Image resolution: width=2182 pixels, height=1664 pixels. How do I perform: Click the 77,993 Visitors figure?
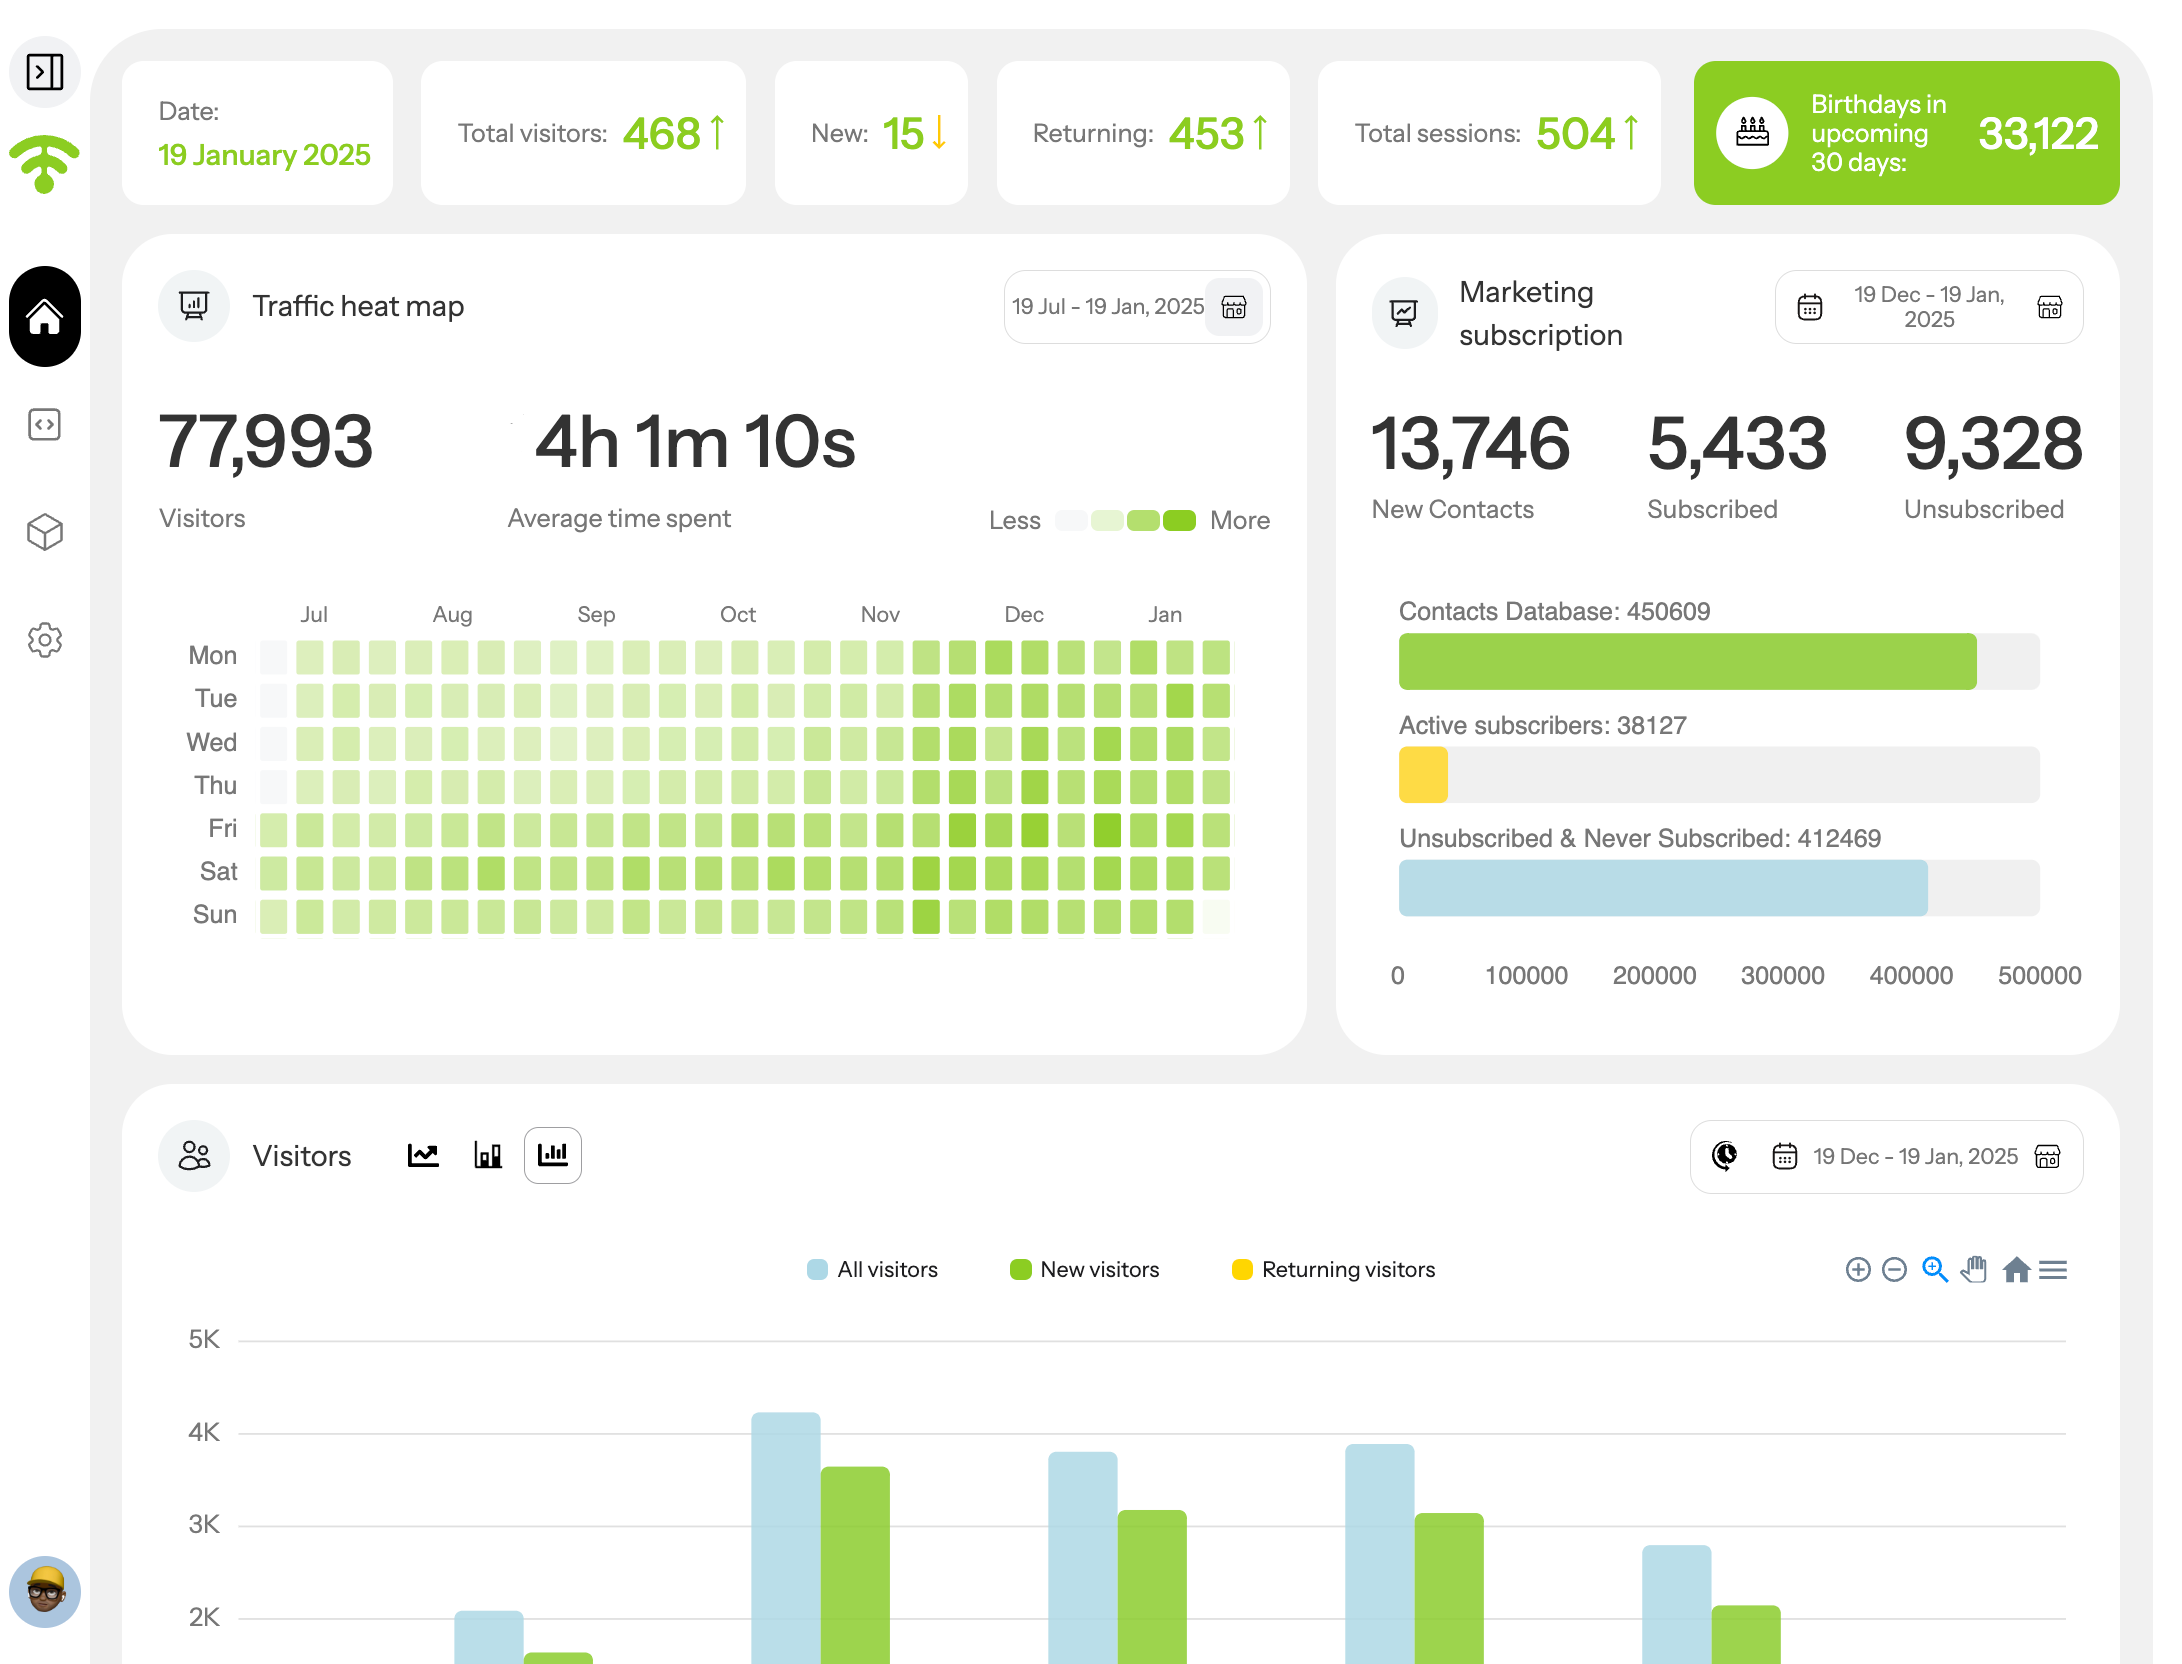tap(266, 442)
